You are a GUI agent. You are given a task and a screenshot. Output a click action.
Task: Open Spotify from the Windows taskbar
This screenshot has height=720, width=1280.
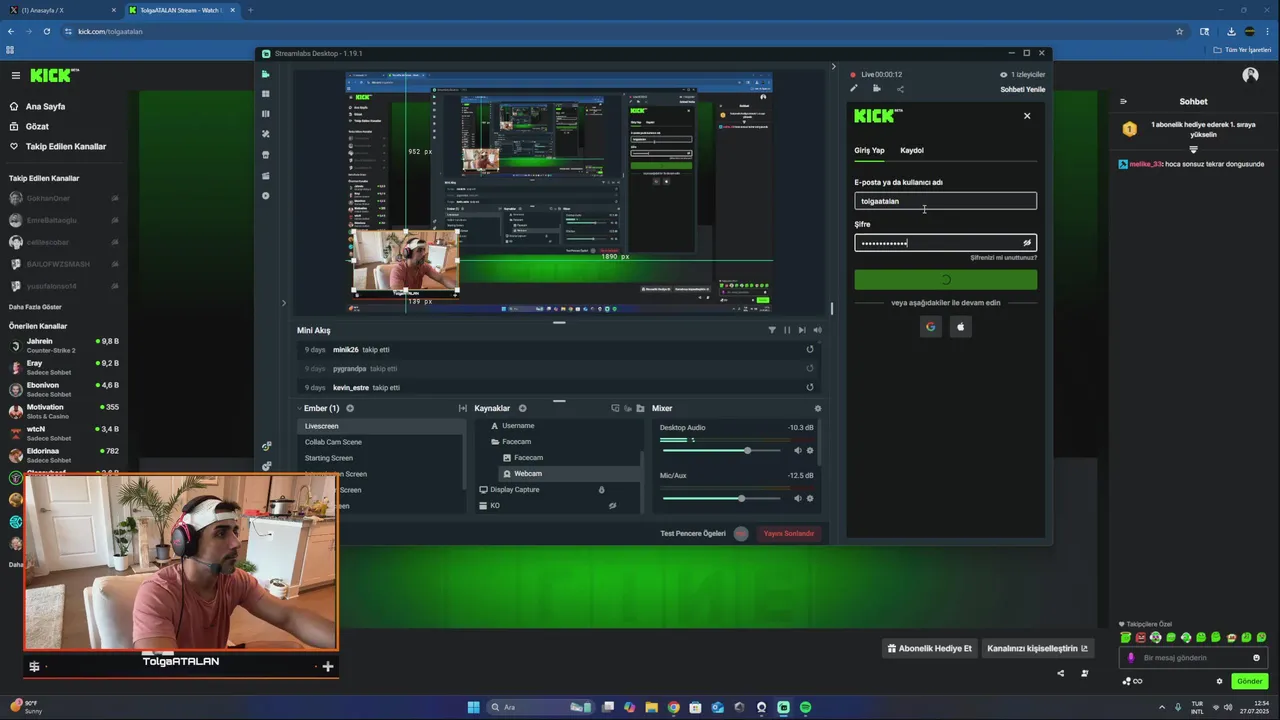pyautogui.click(x=805, y=707)
